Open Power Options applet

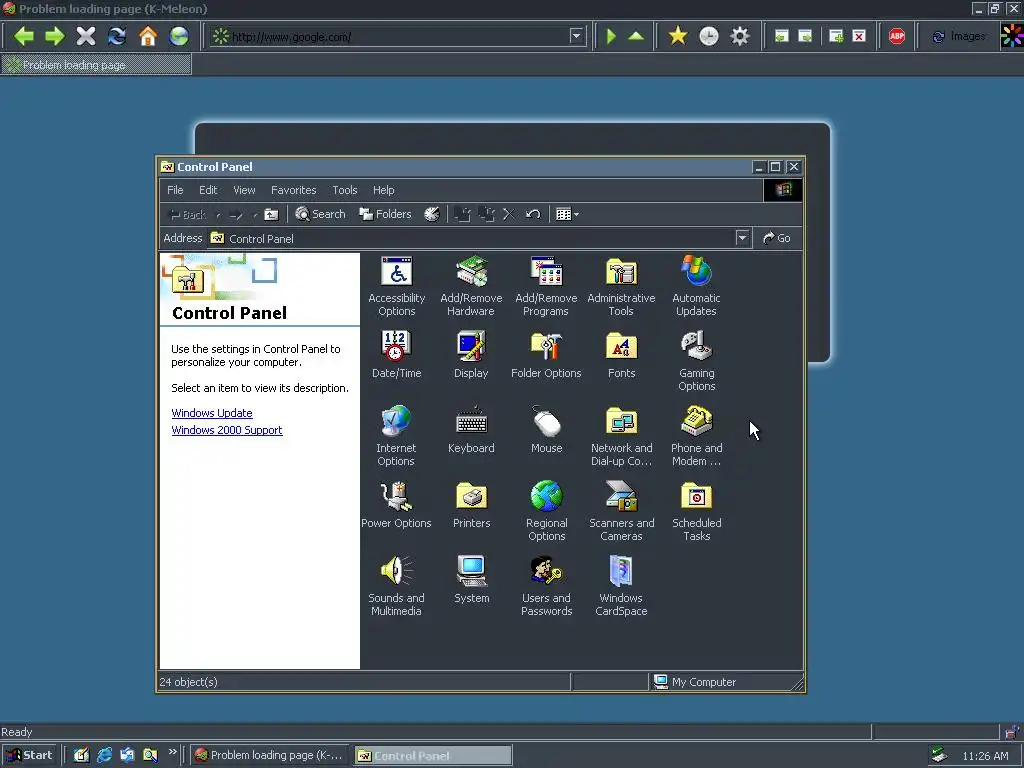coord(396,505)
